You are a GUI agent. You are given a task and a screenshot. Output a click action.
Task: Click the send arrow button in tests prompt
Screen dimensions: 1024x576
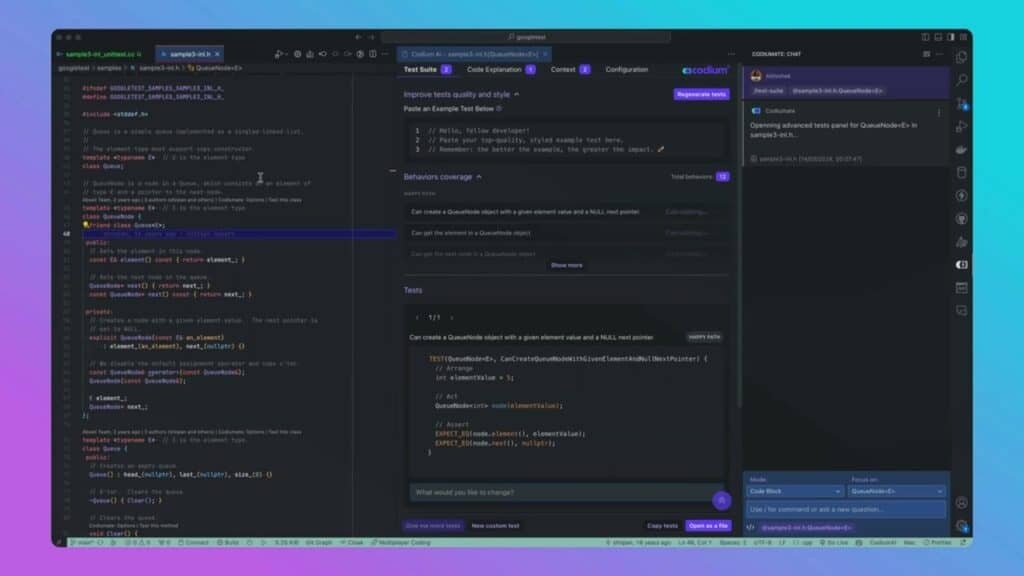click(x=721, y=500)
